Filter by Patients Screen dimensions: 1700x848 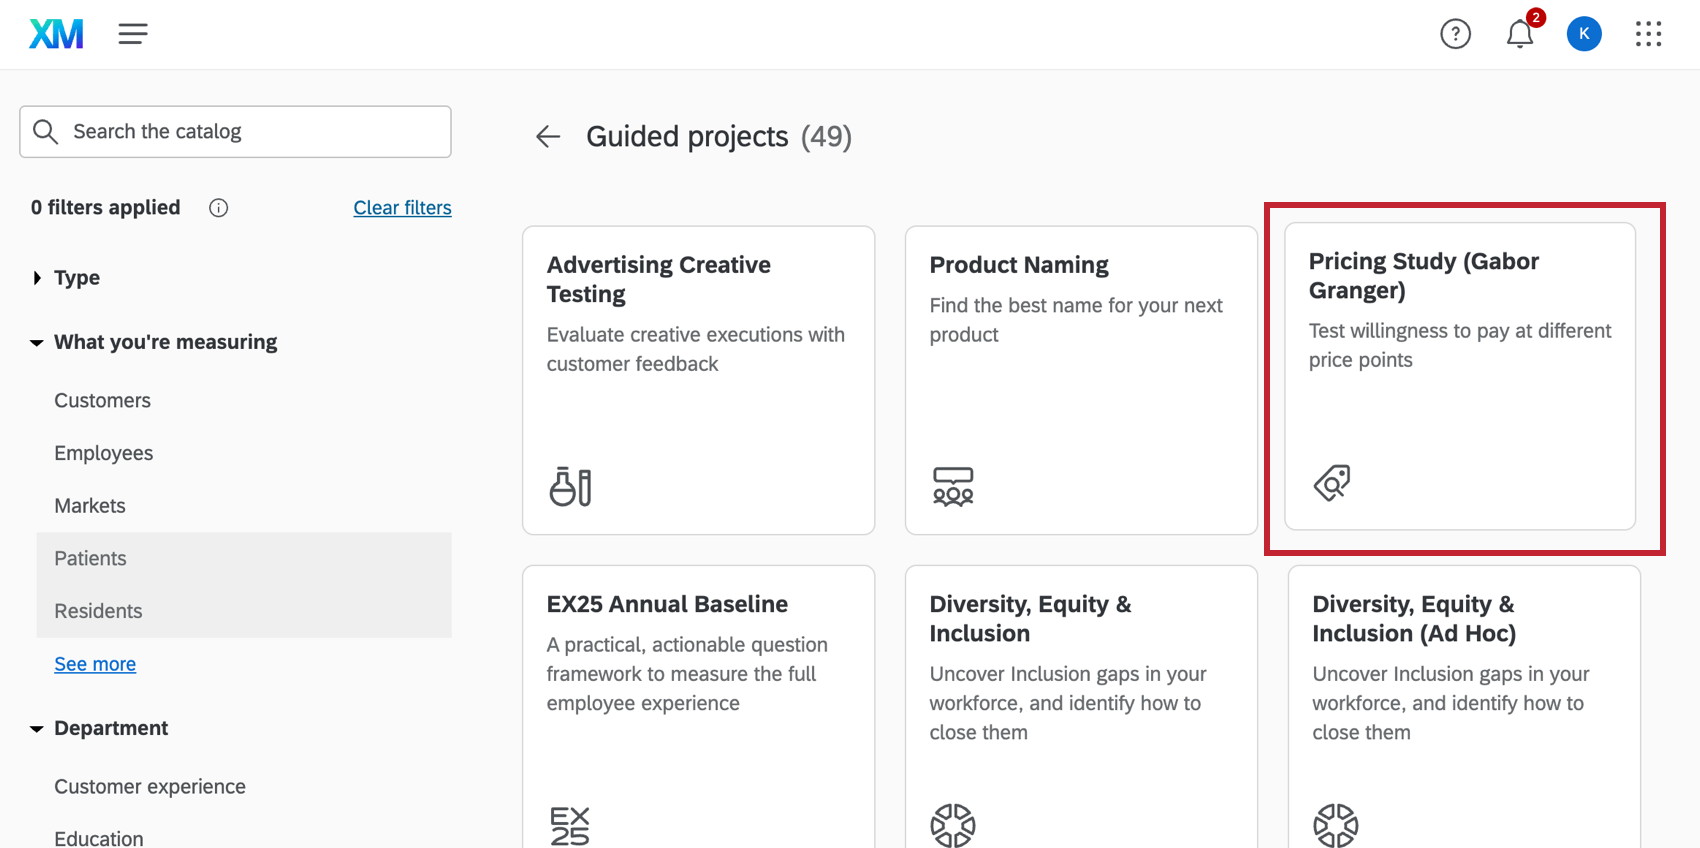[90, 558]
